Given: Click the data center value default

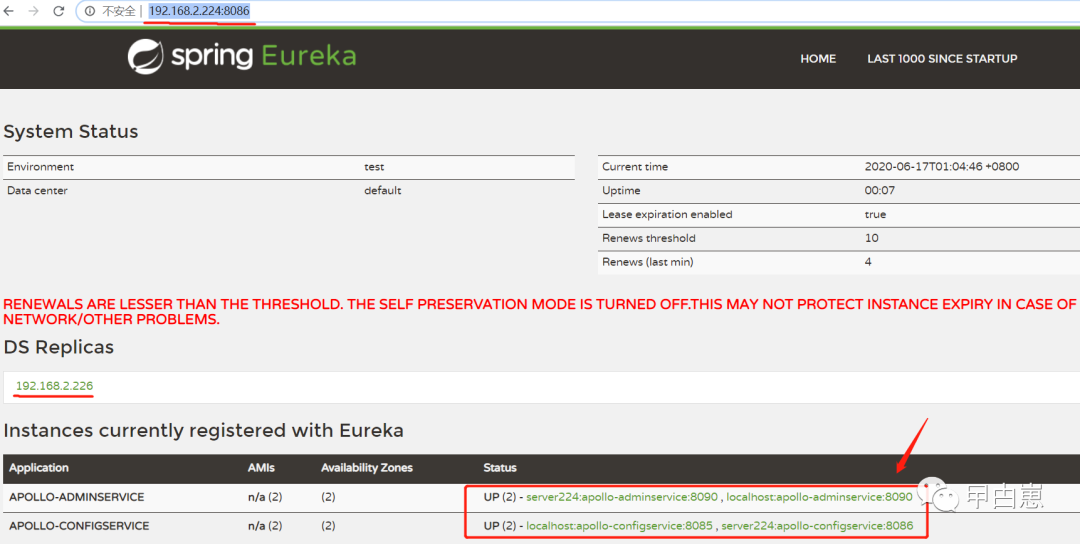Looking at the screenshot, I should coord(383,191).
